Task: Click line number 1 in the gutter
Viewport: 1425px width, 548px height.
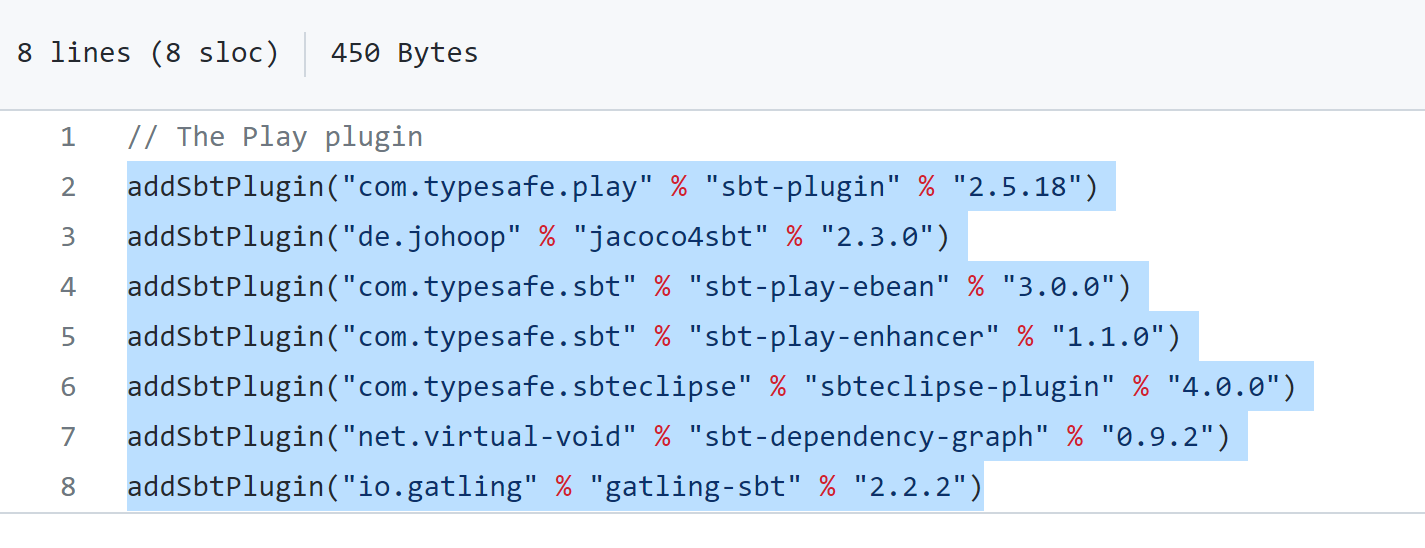Action: pos(68,137)
